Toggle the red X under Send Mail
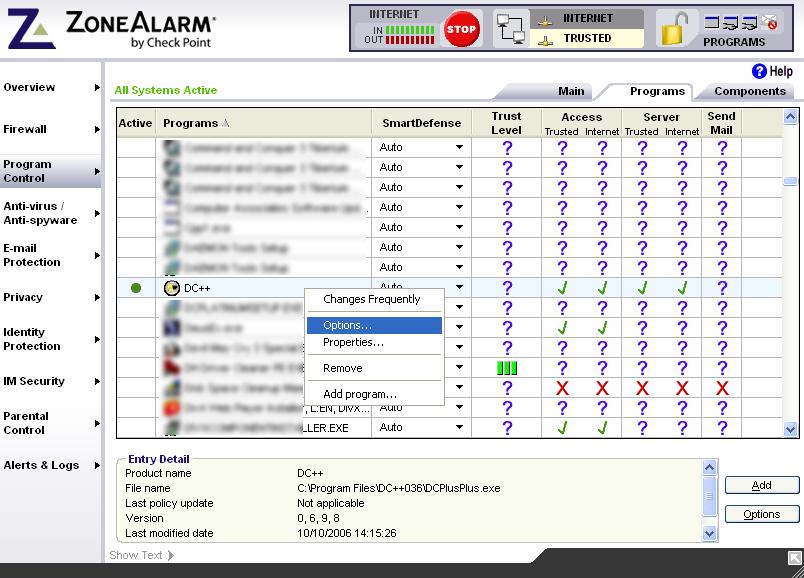Viewport: 804px width, 578px height. (722, 388)
